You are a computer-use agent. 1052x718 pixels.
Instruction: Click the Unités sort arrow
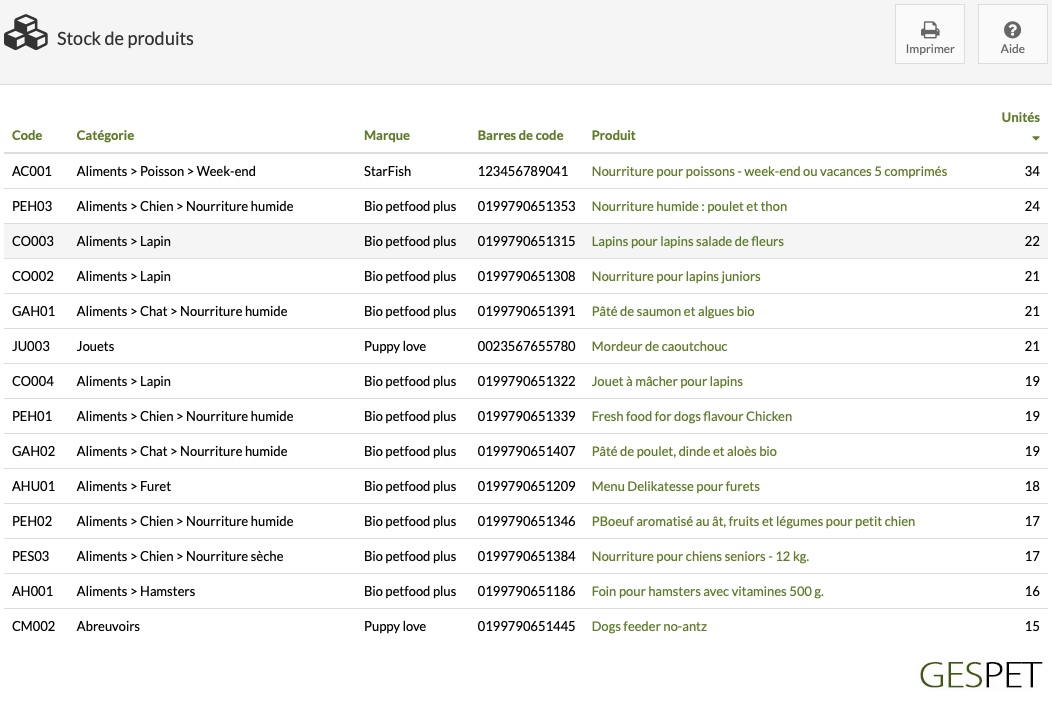(x=1035, y=138)
